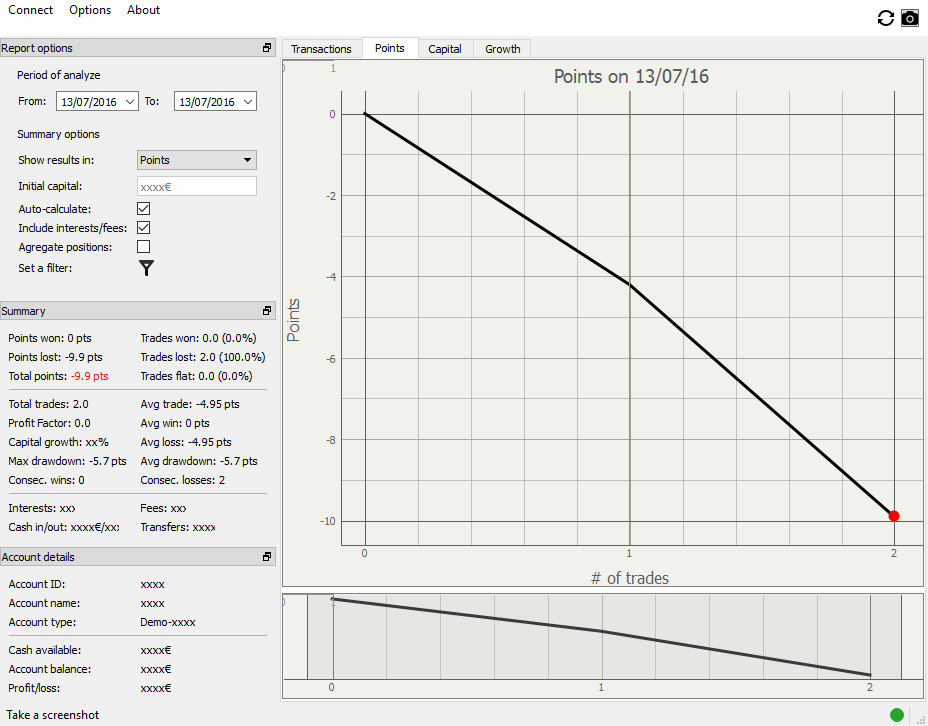Click 'Consec. wins: 0' text
The width and height of the screenshot is (928, 726).
[x=46, y=480]
